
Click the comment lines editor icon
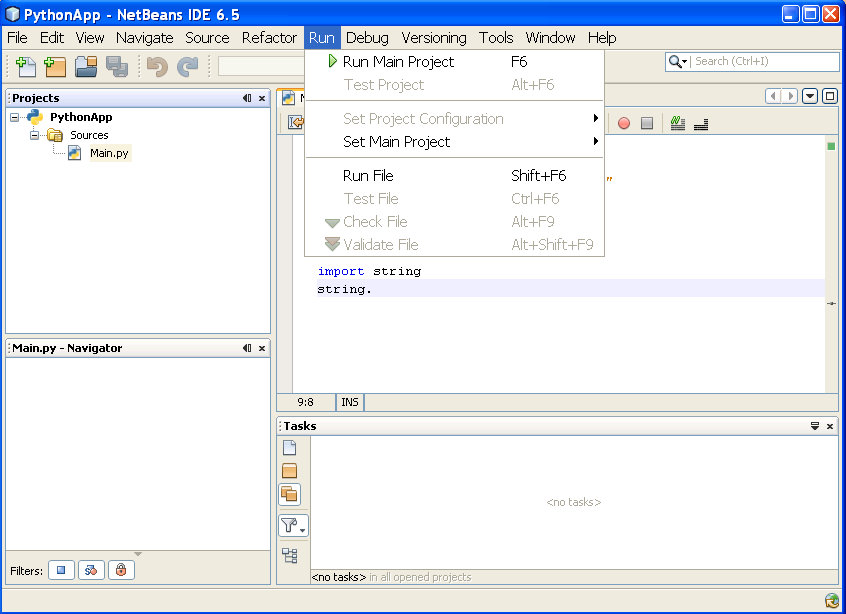point(678,123)
